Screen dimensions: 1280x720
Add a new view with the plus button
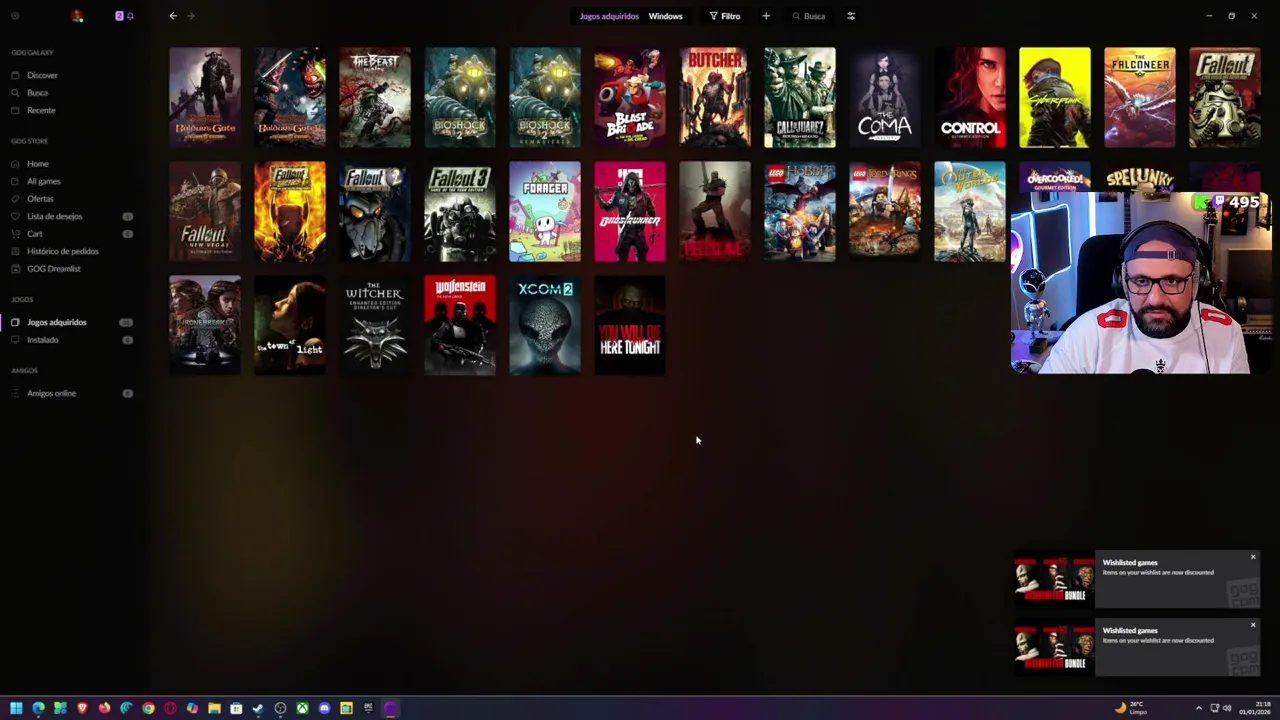[766, 16]
